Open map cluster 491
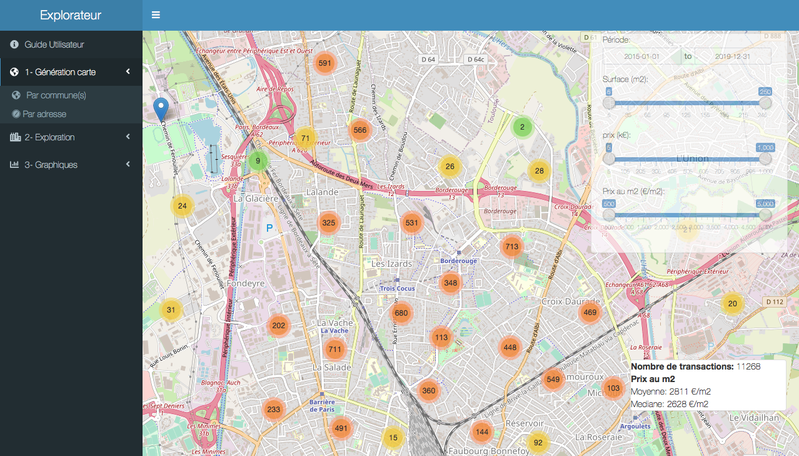Viewport: 799px width, 456px height. point(341,428)
